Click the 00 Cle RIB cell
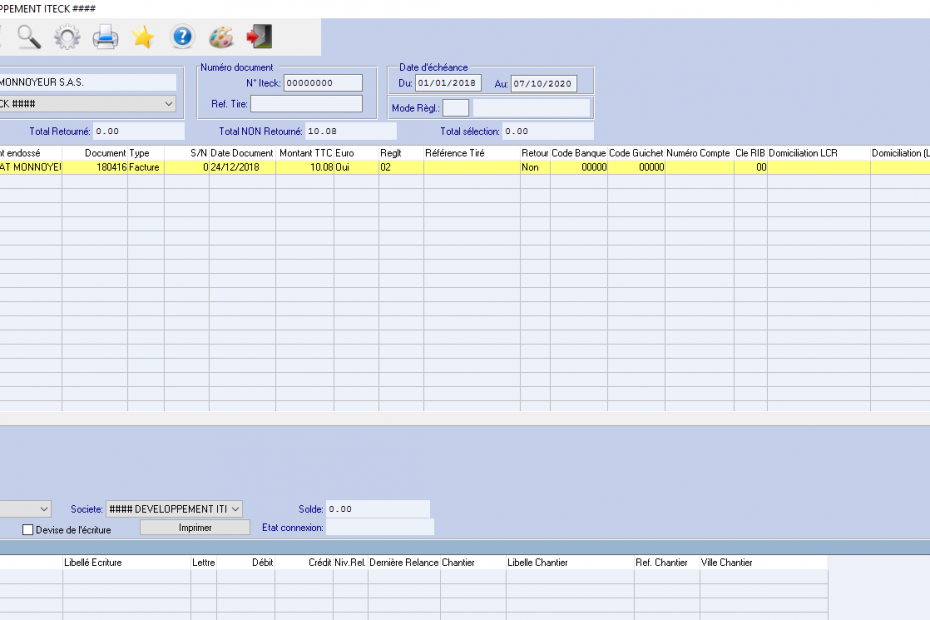This screenshot has width=930, height=620. (751, 167)
